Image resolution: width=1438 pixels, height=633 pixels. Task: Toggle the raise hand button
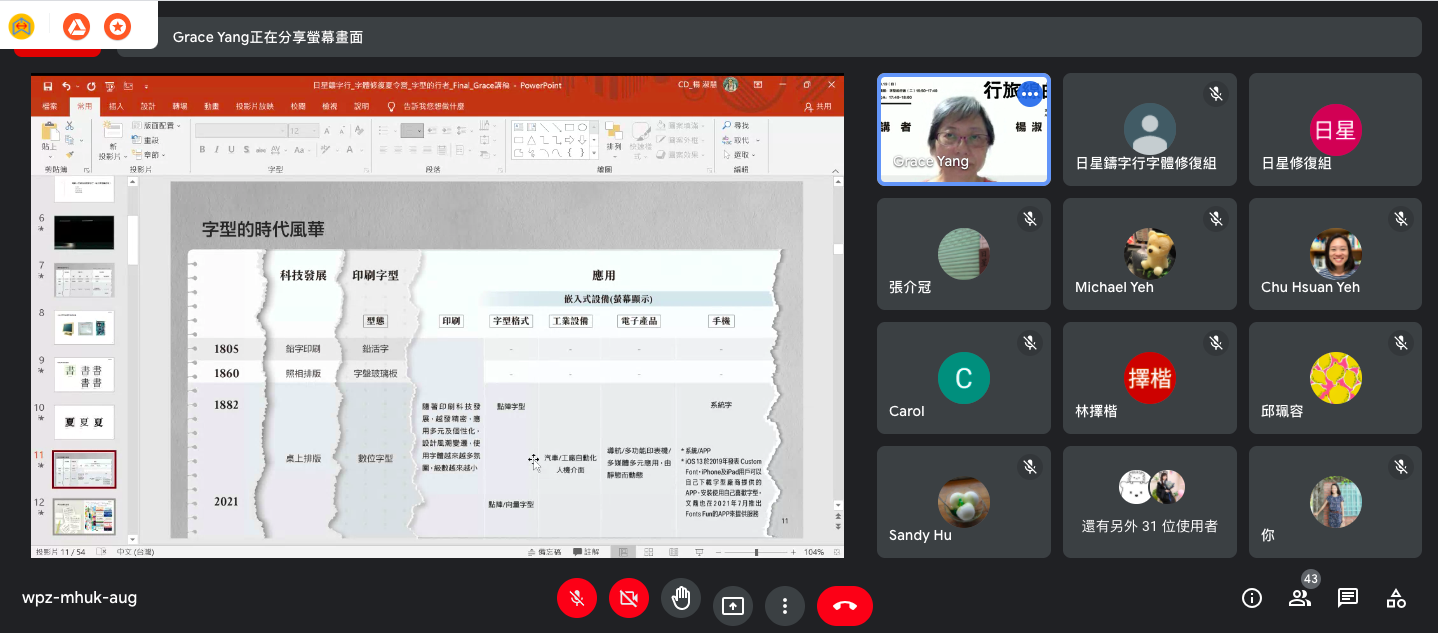click(x=681, y=598)
